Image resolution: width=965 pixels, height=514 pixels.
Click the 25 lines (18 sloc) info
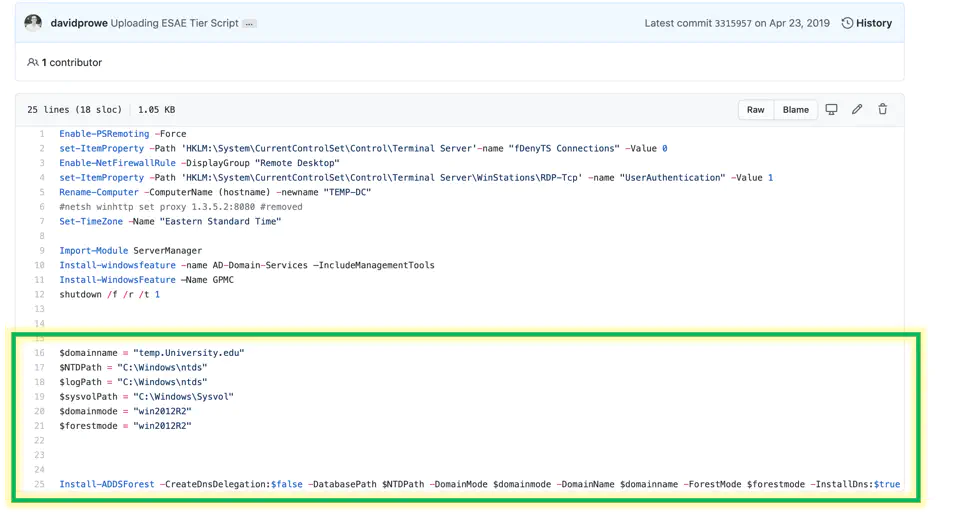pyautogui.click(x=74, y=110)
